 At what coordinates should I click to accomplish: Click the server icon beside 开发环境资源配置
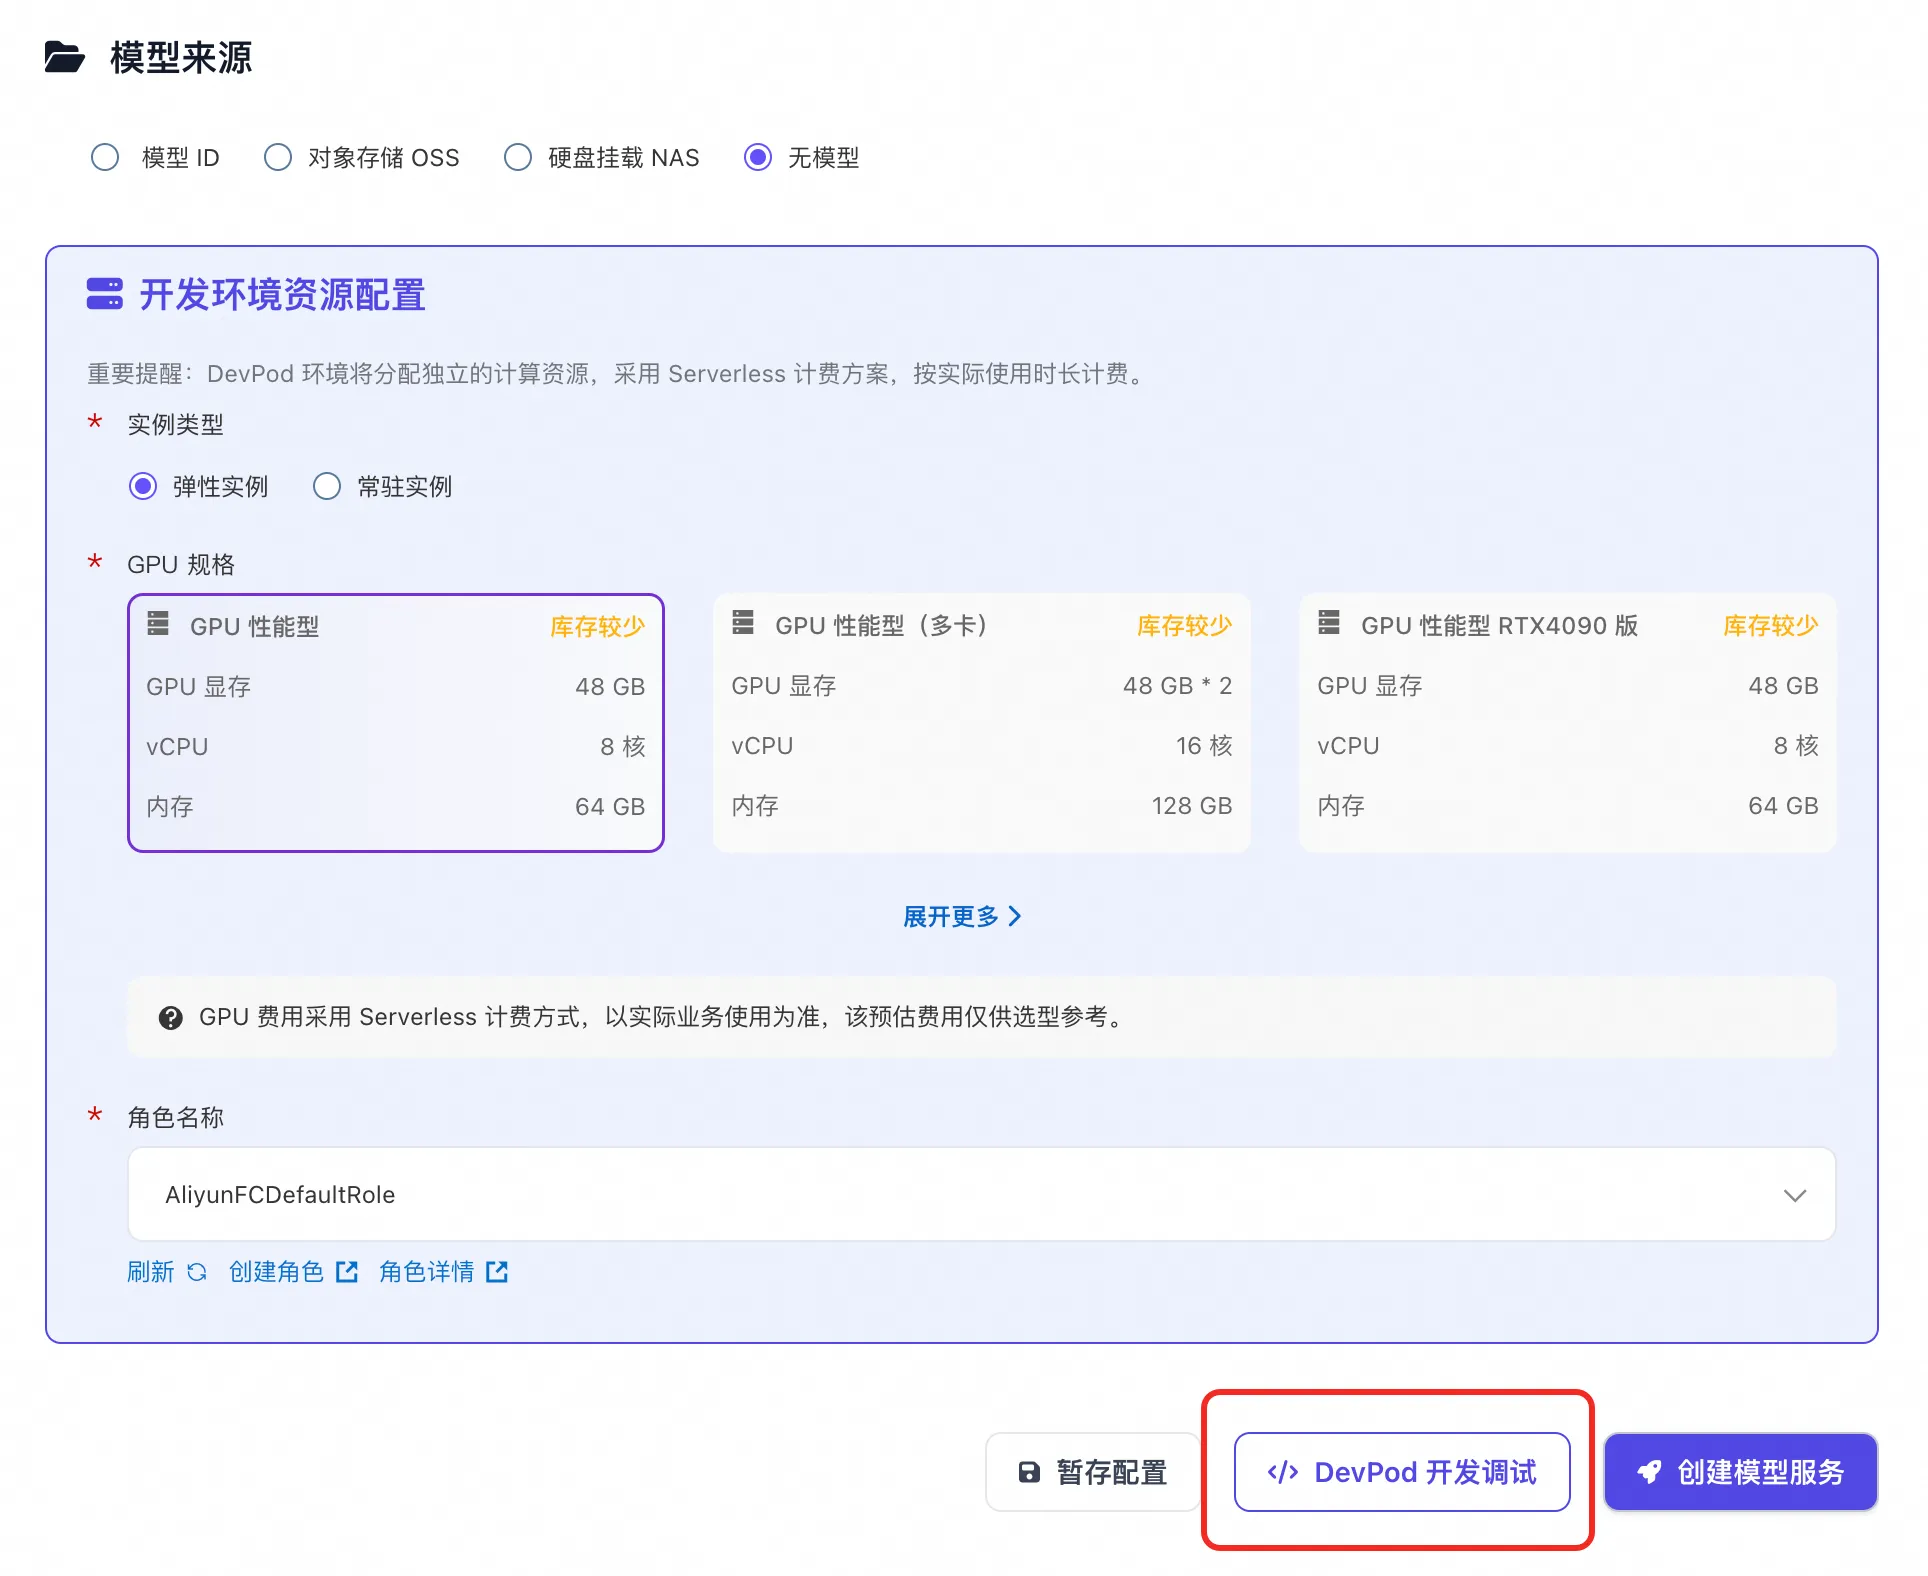[104, 294]
